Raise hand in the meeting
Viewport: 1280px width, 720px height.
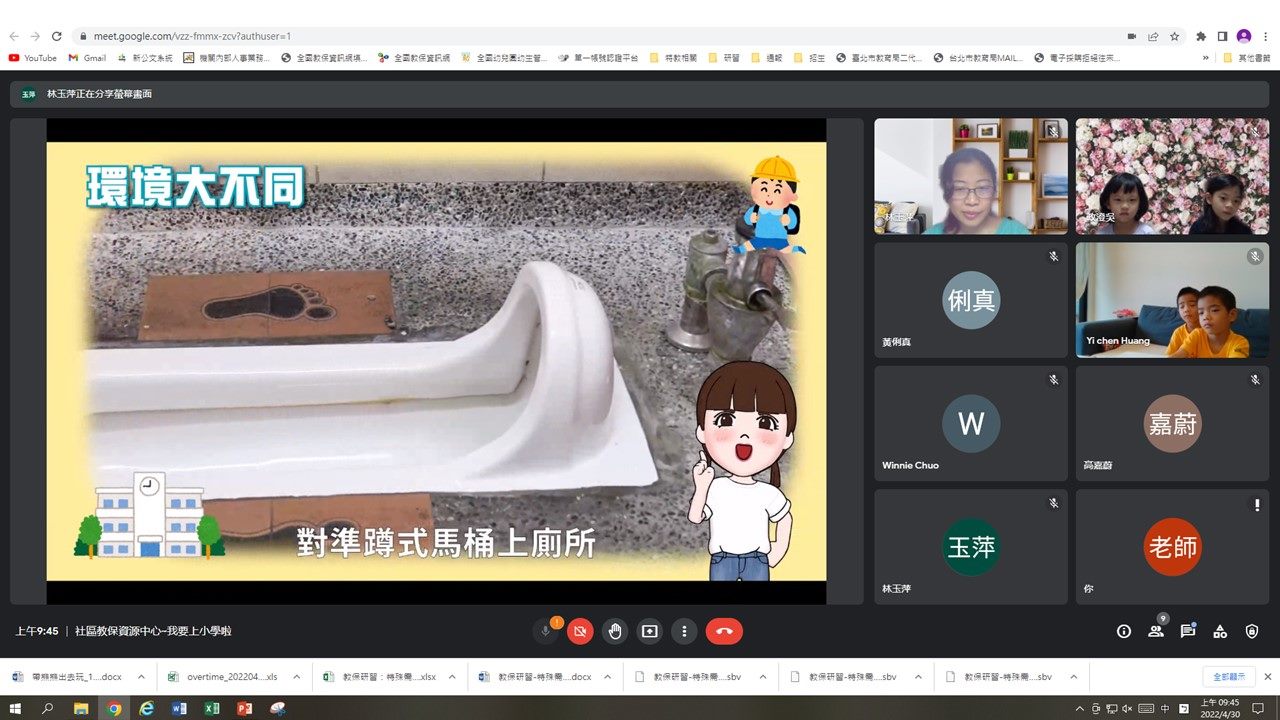(x=615, y=631)
